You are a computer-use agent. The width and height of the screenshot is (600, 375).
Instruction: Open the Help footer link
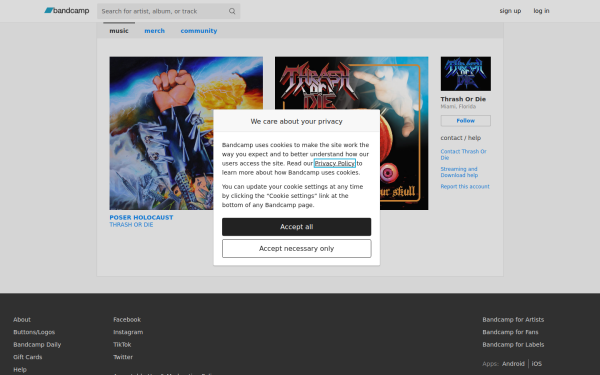tap(20, 370)
